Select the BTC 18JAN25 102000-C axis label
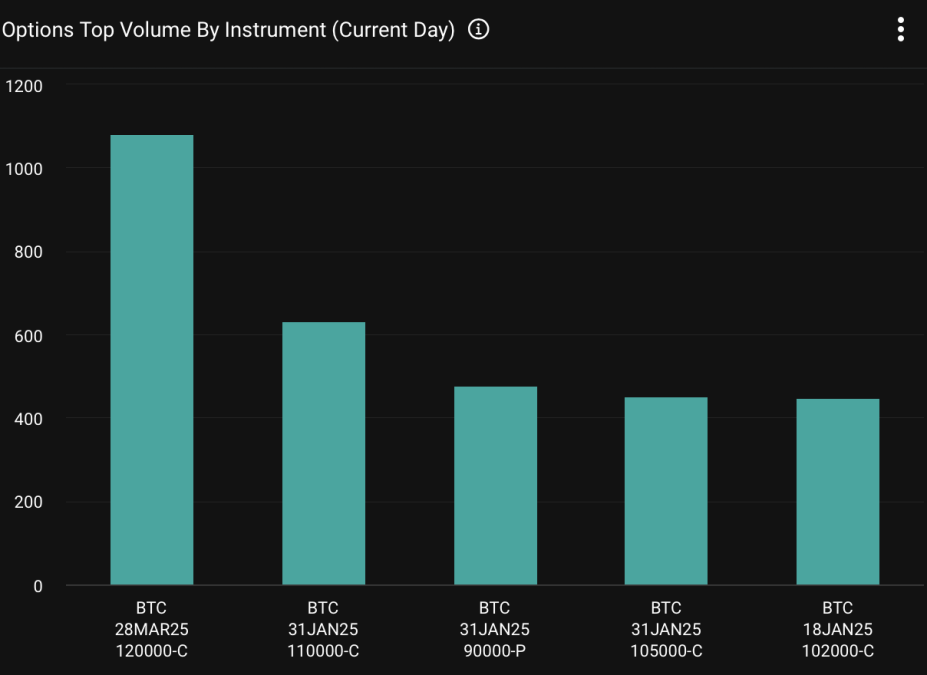This screenshot has width=927, height=675. [838, 629]
